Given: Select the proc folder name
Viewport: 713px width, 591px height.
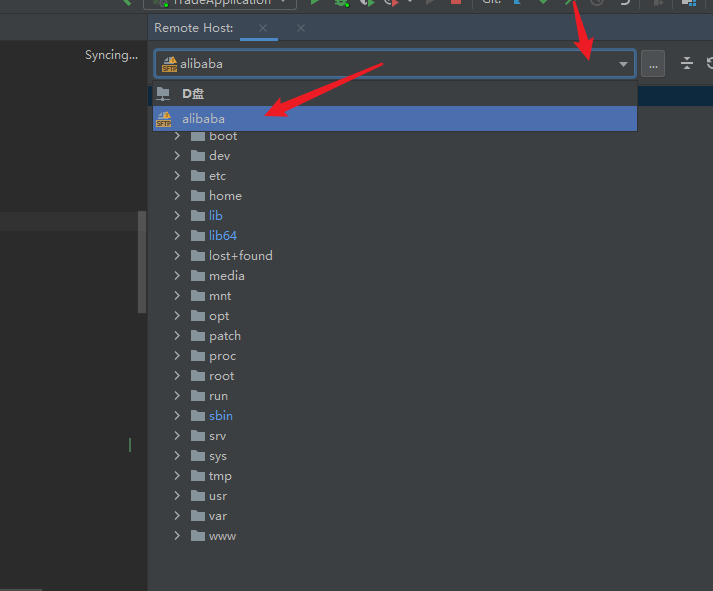Looking at the screenshot, I should coord(222,356).
